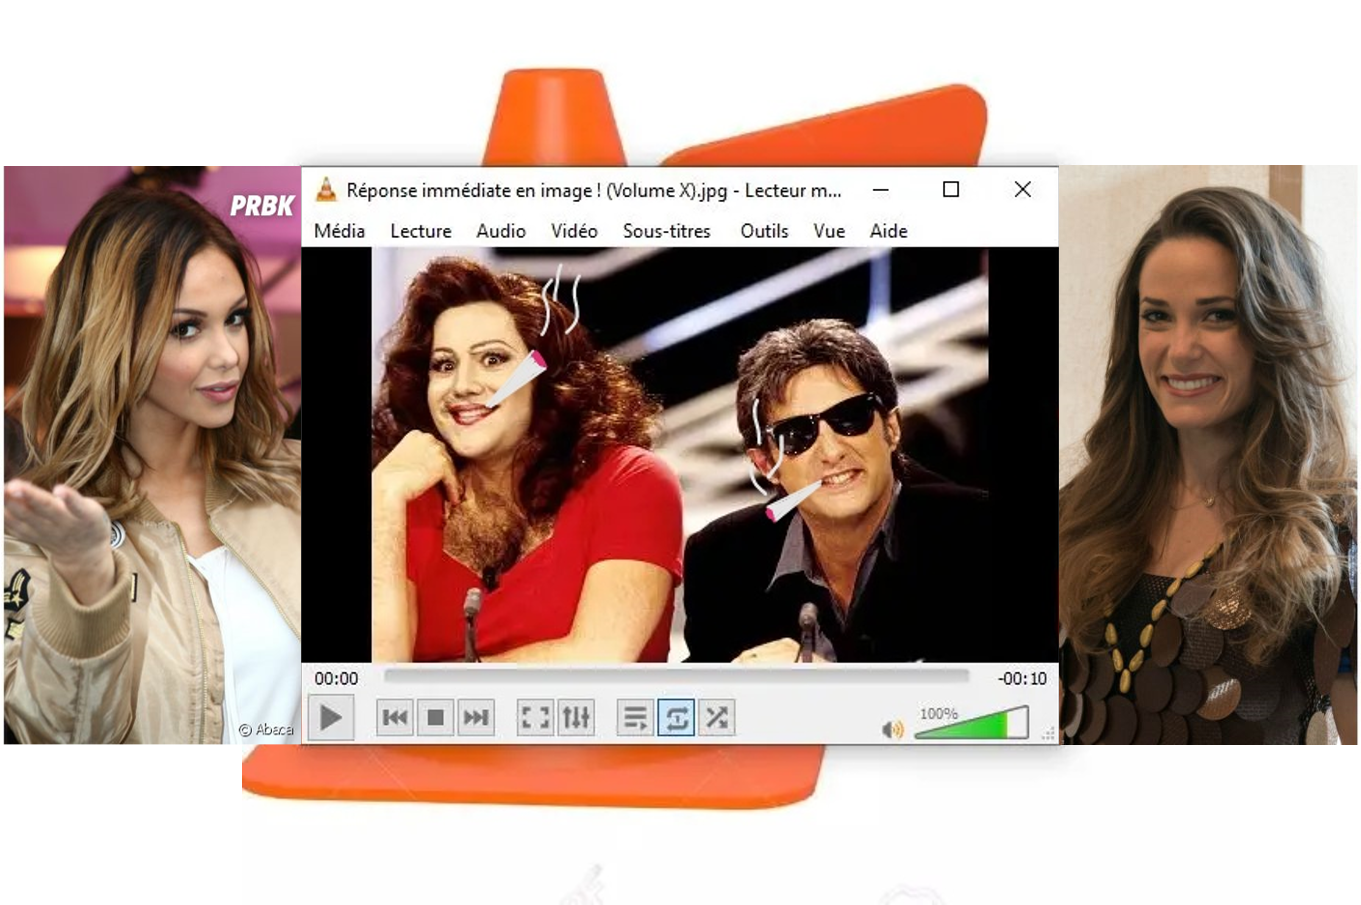Viewport: 1361px width, 905px height.
Task: Toggle fullscreen video mode
Action: tap(535, 718)
